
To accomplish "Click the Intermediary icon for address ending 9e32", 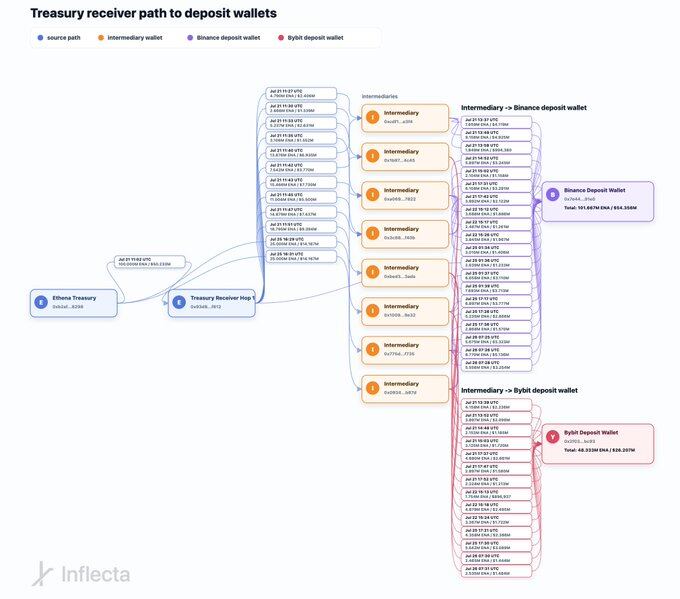I will (372, 310).
